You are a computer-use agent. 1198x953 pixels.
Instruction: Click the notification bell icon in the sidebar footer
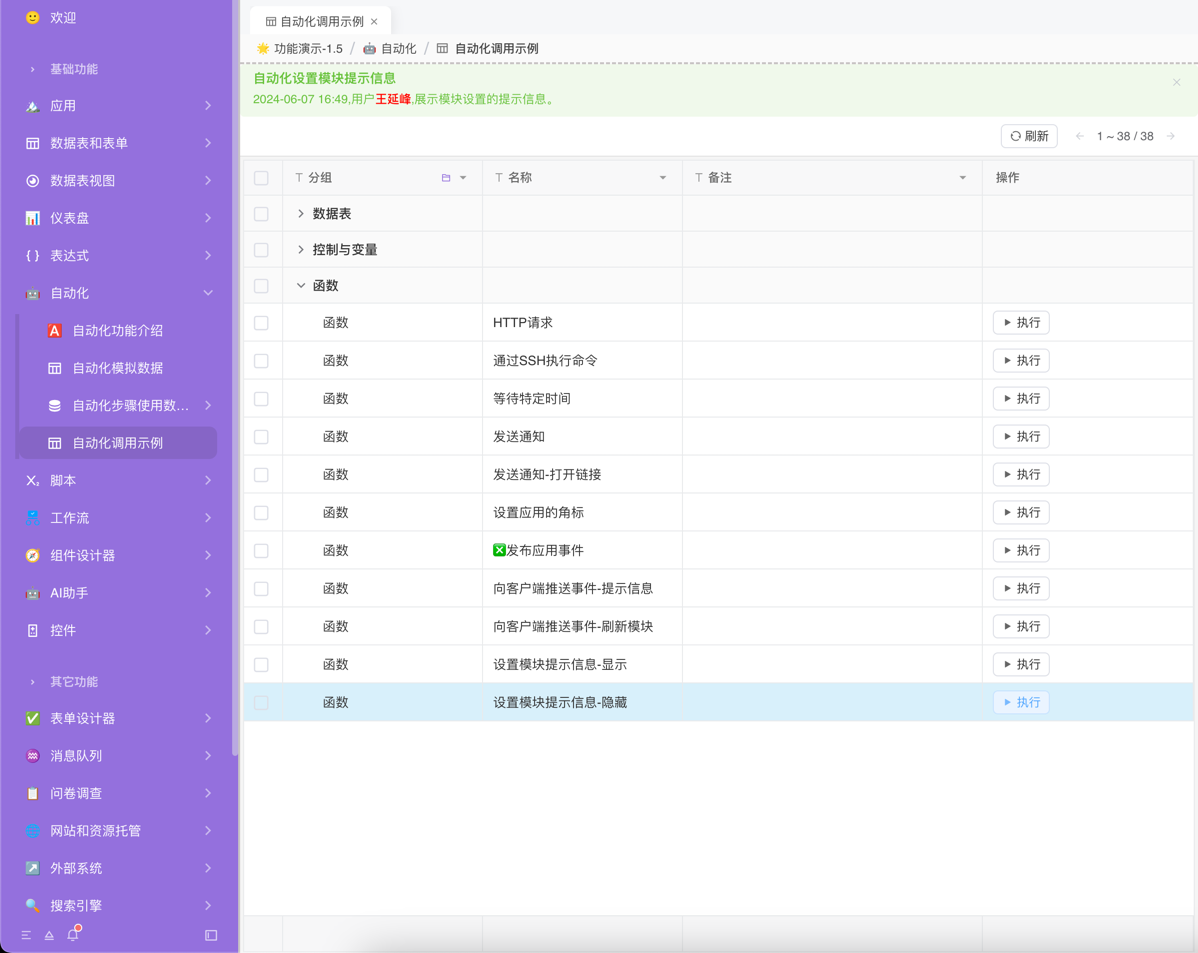point(71,935)
